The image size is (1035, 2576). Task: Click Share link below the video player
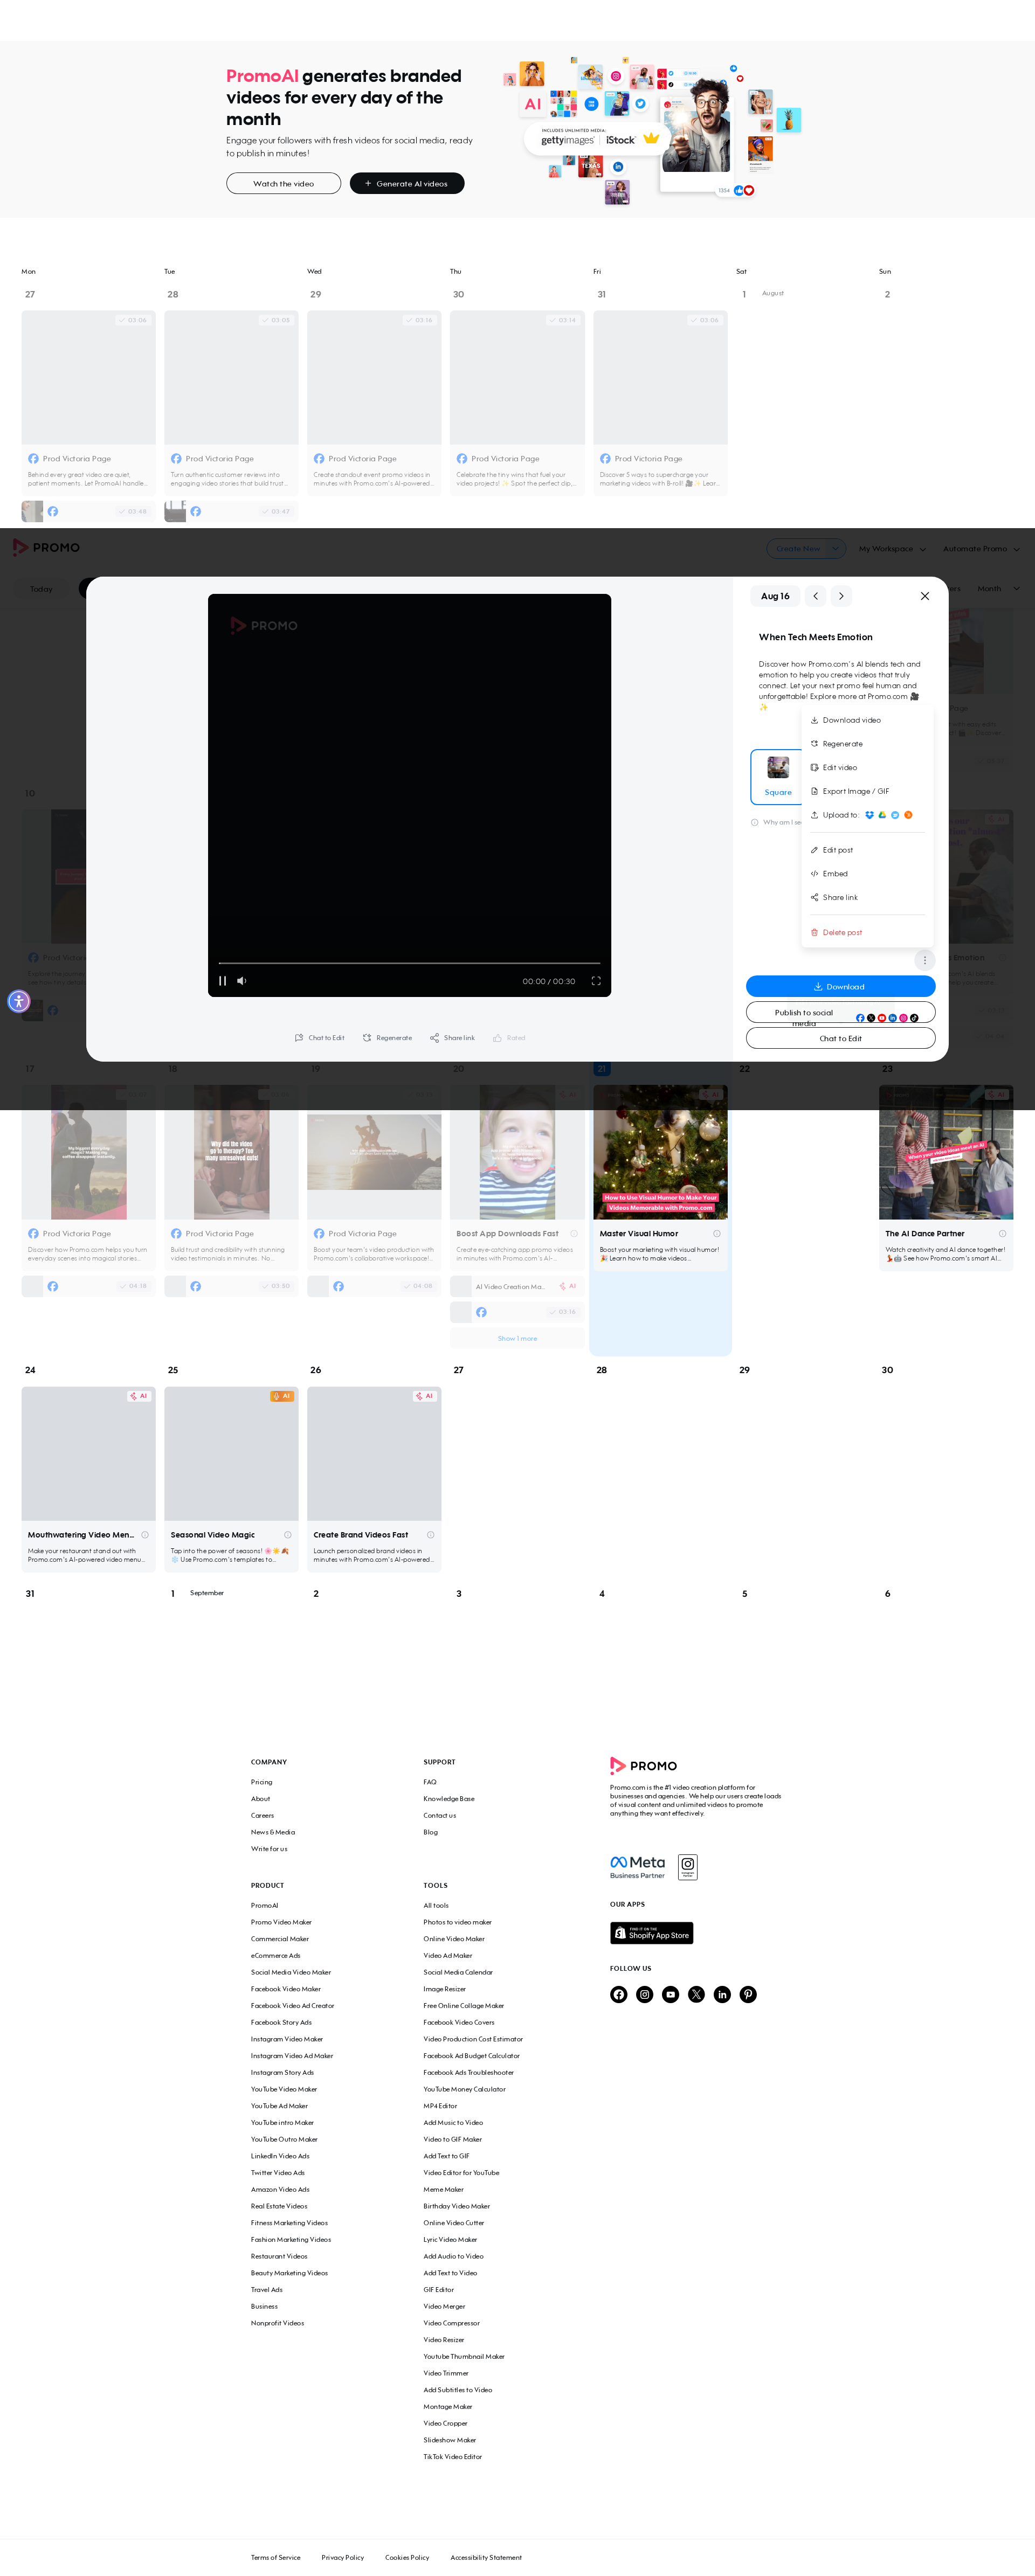click(x=452, y=1038)
